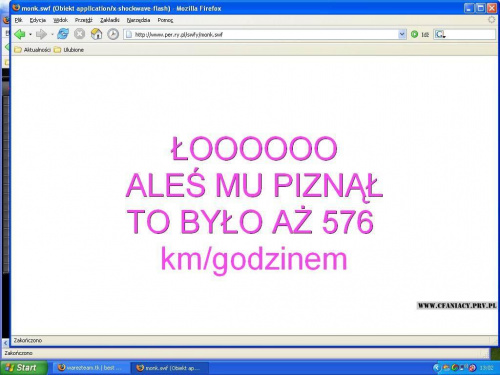Close the Firefox window
500x375 pixels.
492,8
